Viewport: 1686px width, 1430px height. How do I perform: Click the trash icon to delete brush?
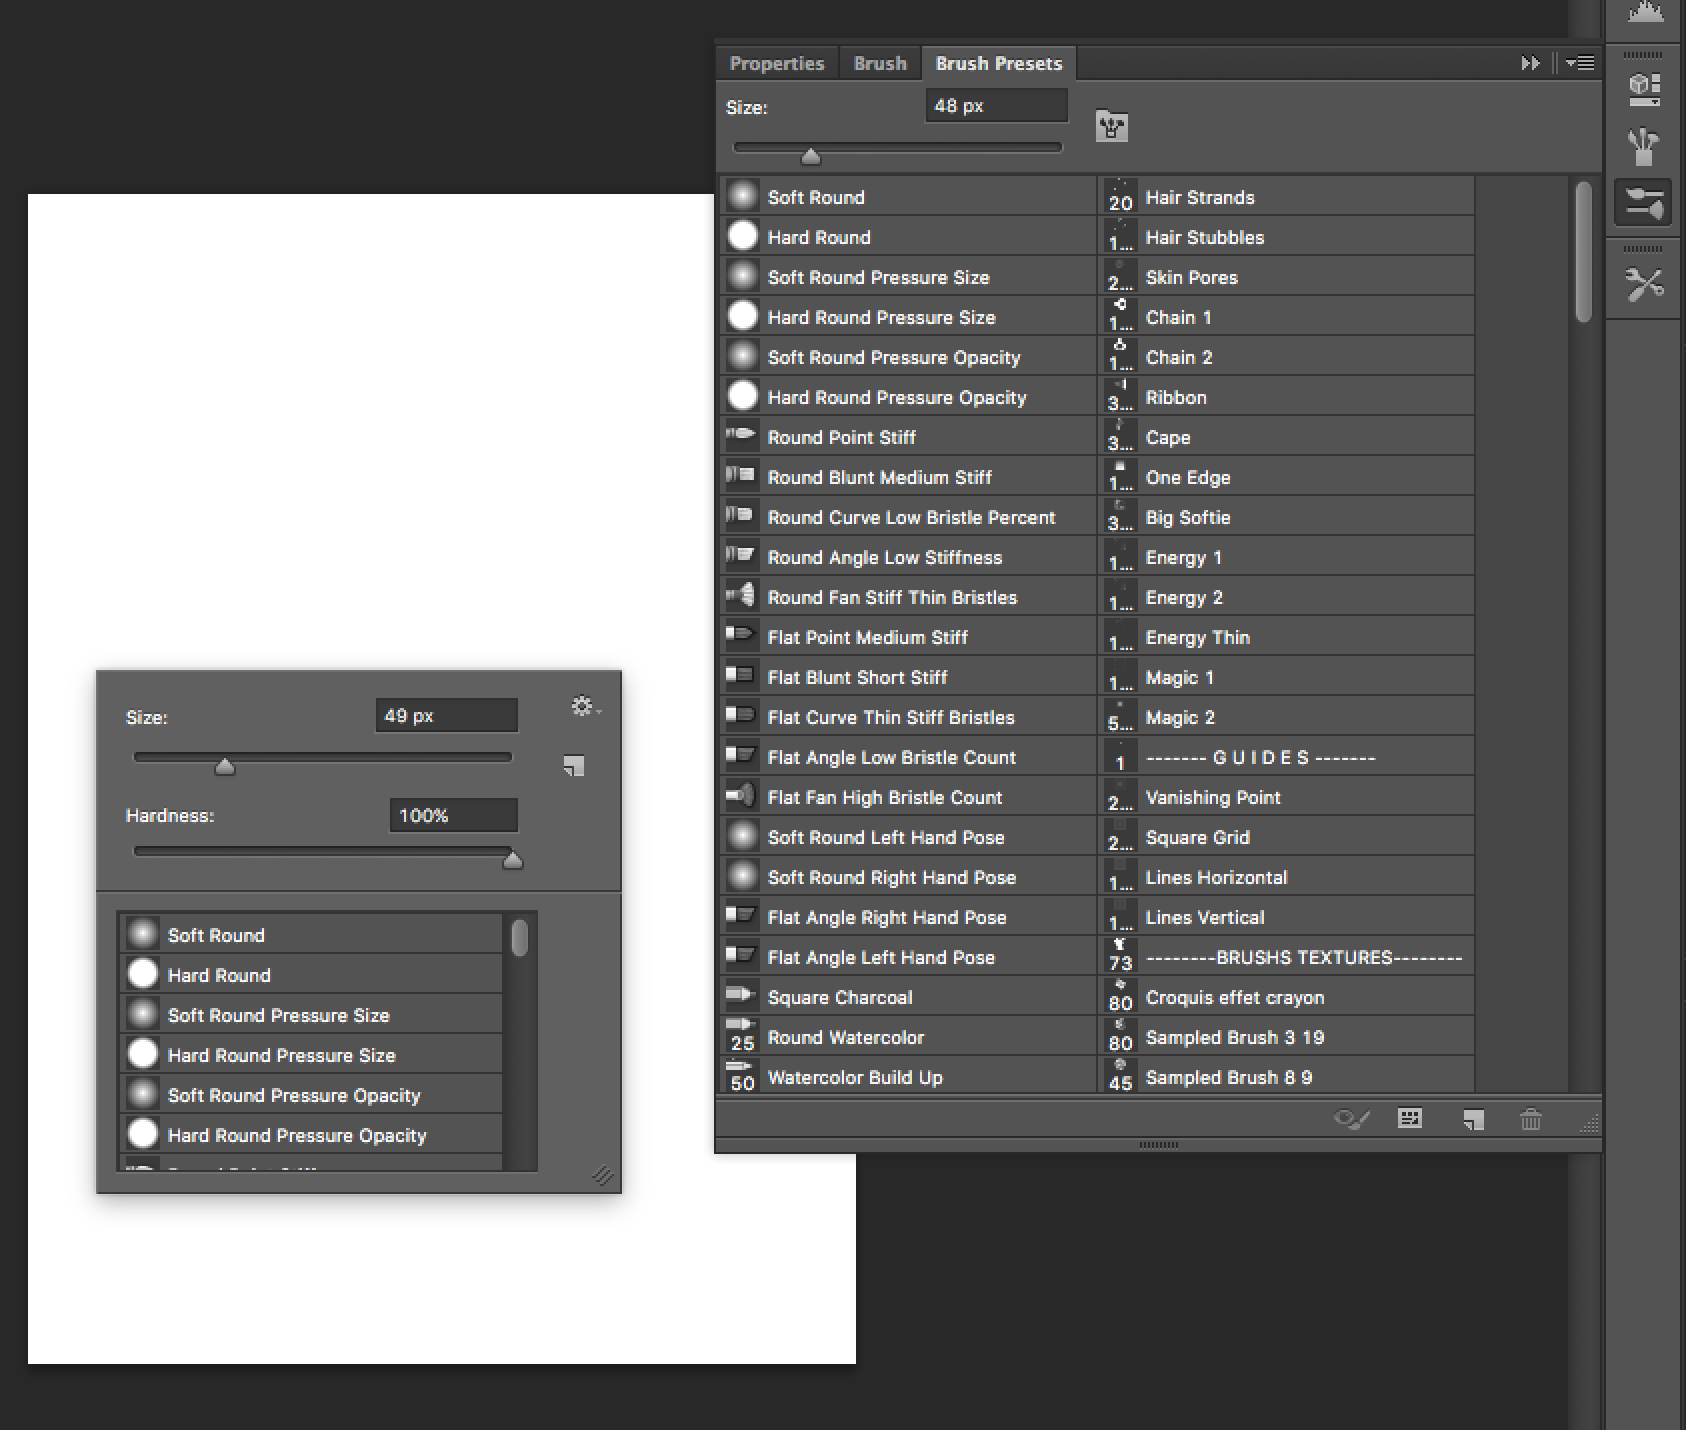(1530, 1119)
